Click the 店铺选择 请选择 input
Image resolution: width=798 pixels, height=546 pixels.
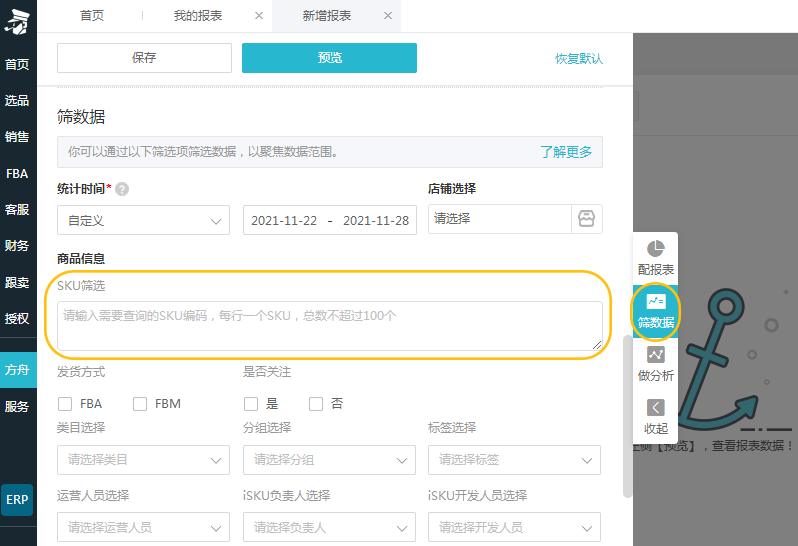pos(500,219)
